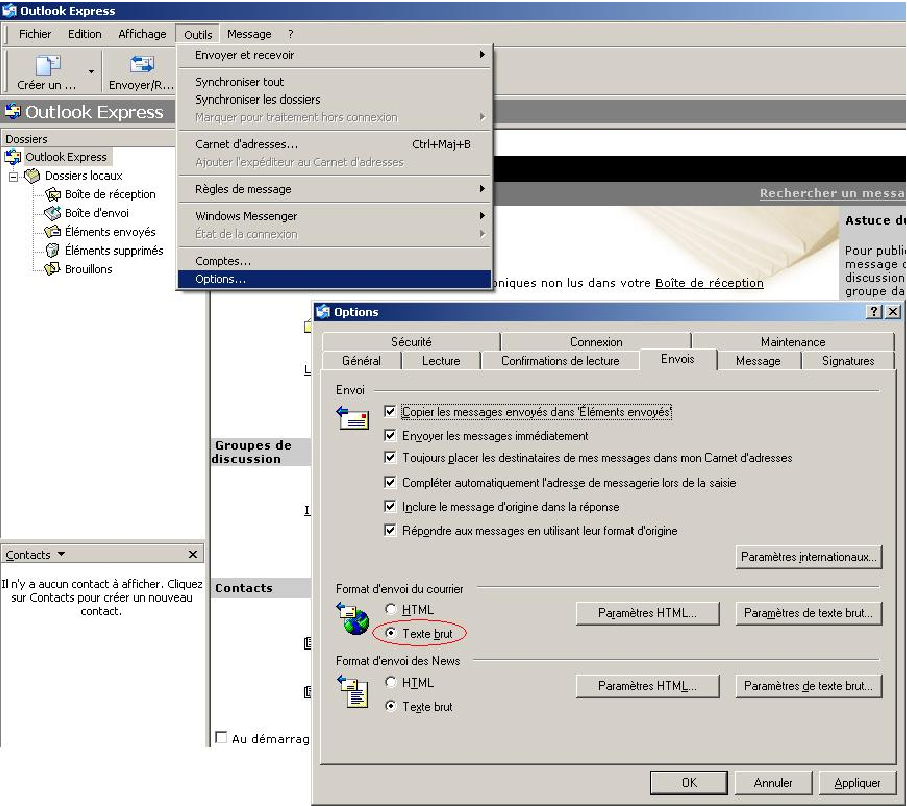Click Paramètres de texte brut... for mail
This screenshot has height=806, width=907.
click(x=809, y=613)
